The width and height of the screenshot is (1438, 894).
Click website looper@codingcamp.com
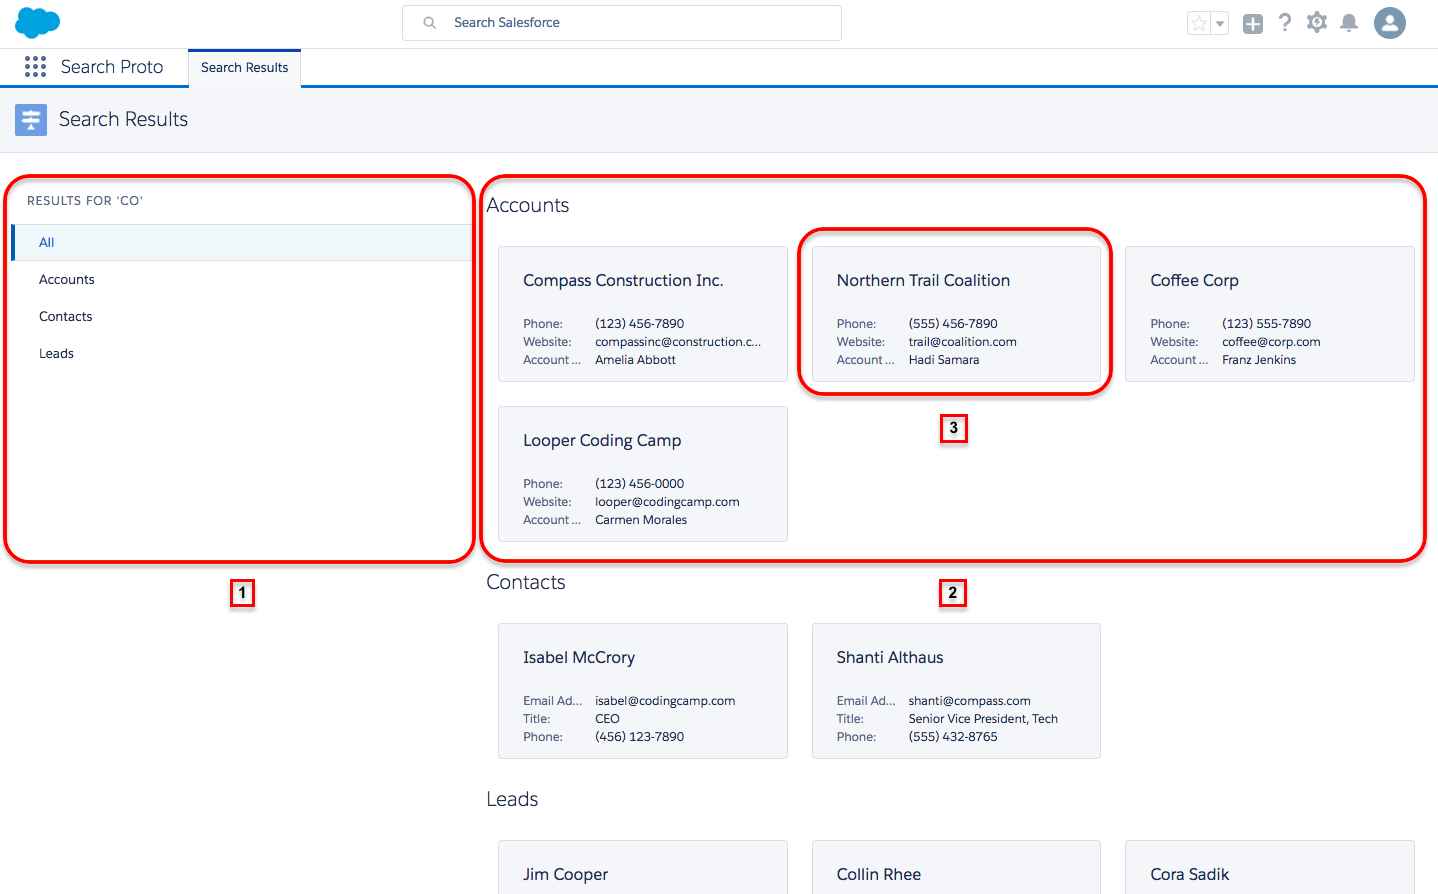click(667, 502)
